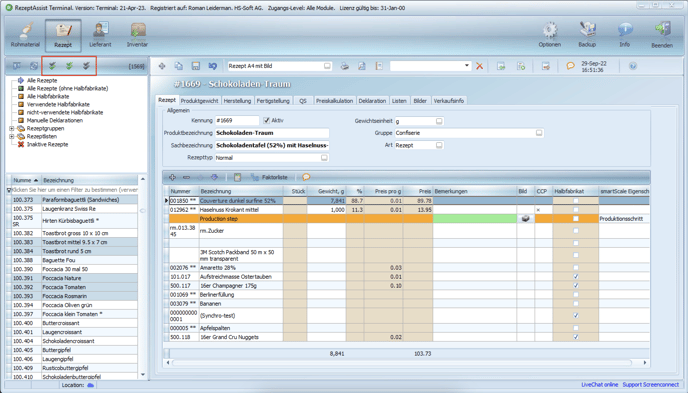
Task: Toggle Halbfabrikat checkbox for Amaretto 28% row
Action: tap(576, 268)
